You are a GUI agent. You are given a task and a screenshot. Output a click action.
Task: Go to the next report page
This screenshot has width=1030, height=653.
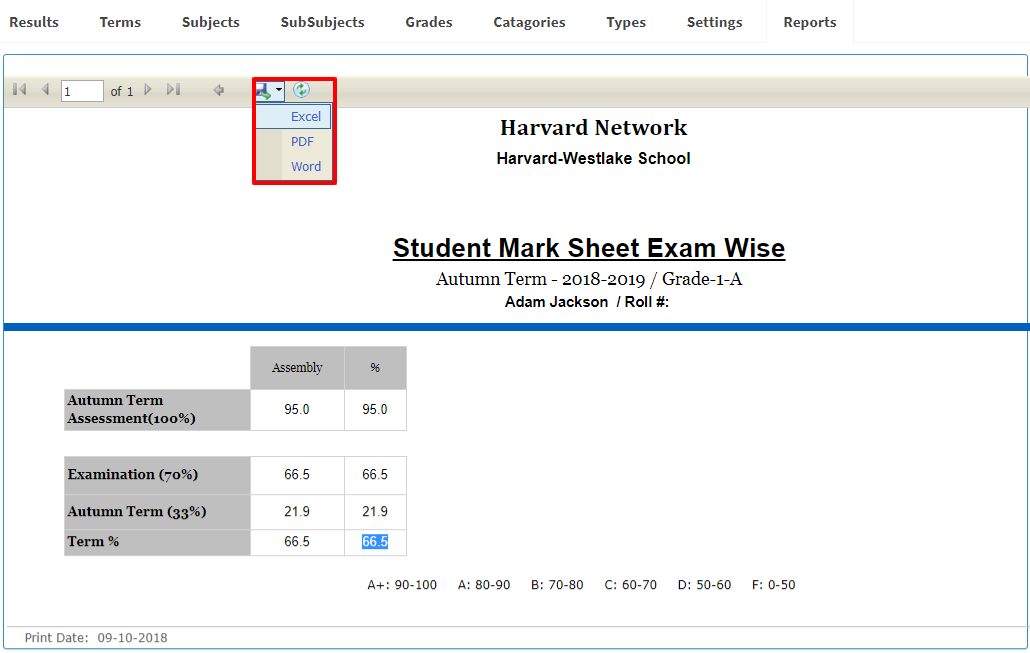click(x=148, y=89)
